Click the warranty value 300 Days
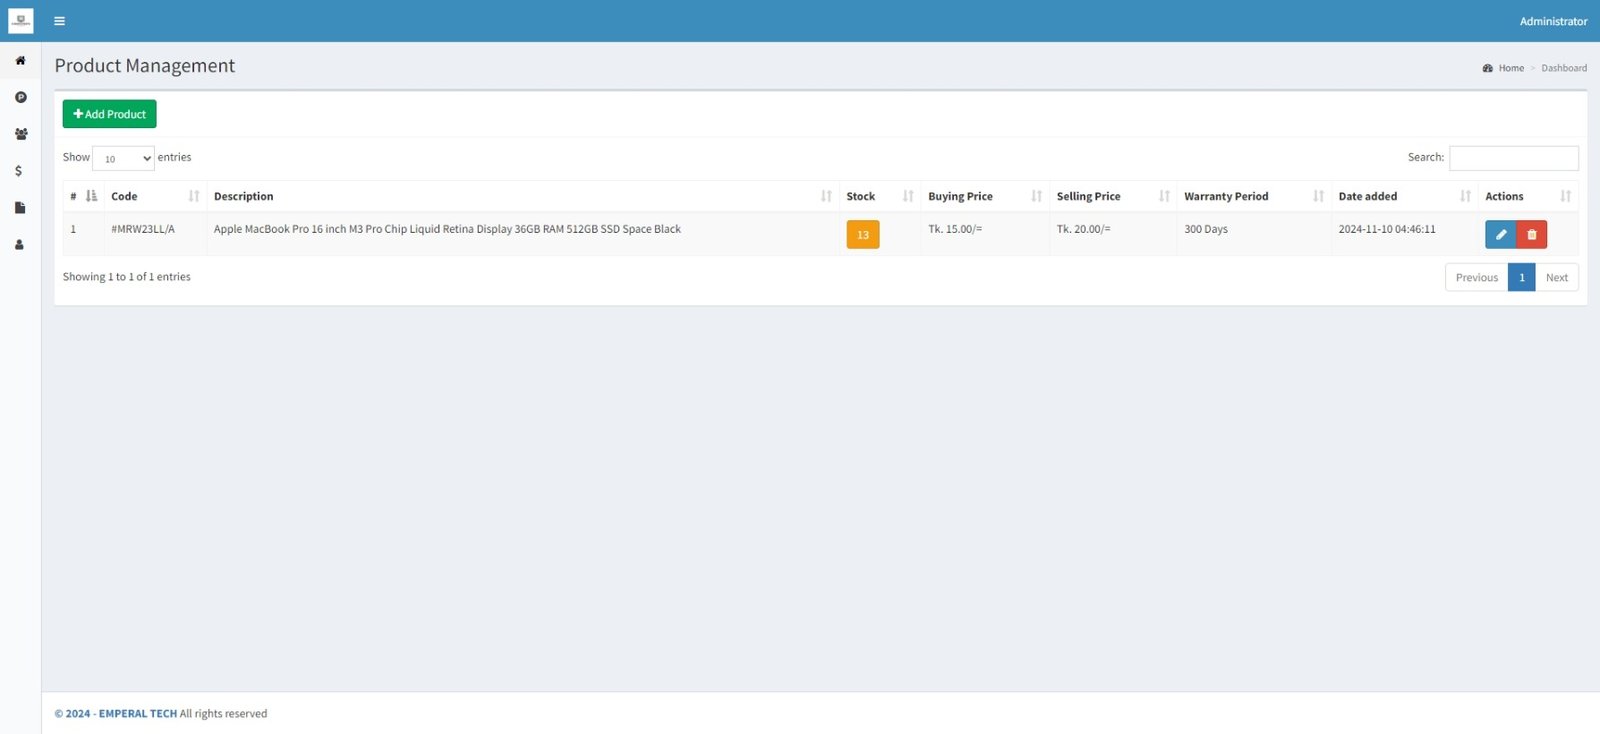 pyautogui.click(x=1206, y=229)
